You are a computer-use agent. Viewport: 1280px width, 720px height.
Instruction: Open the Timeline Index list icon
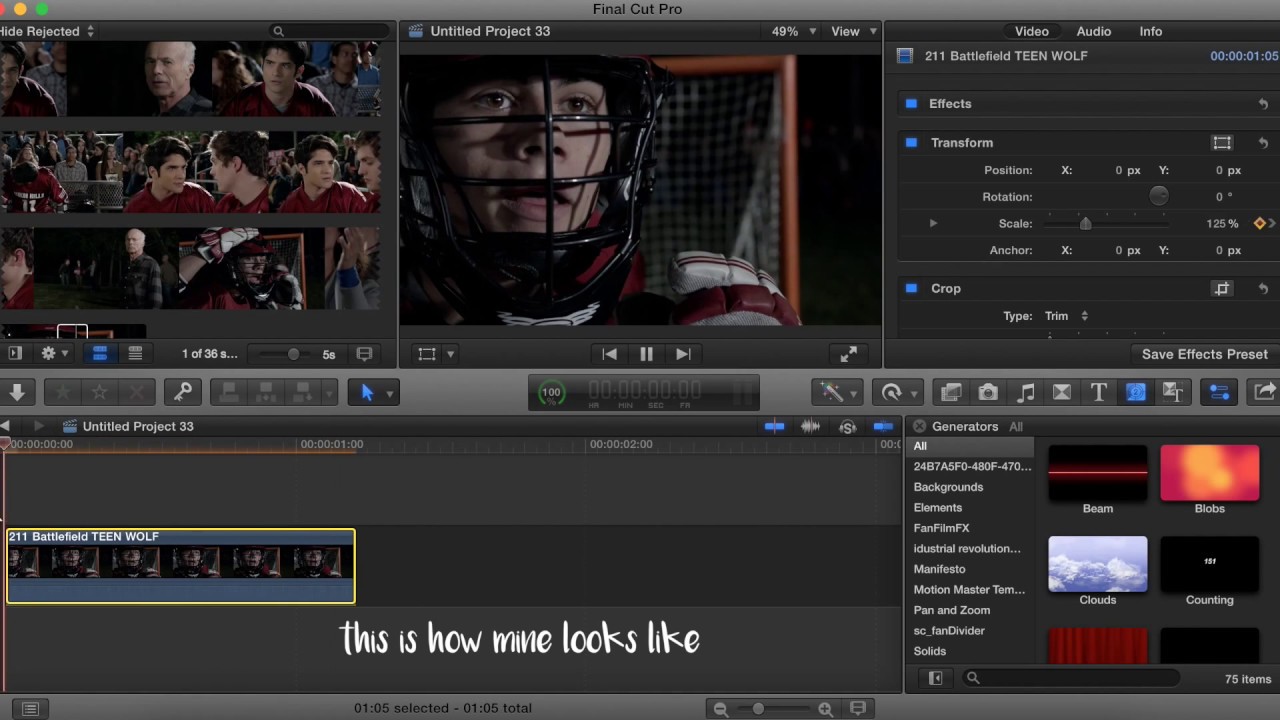pos(30,709)
